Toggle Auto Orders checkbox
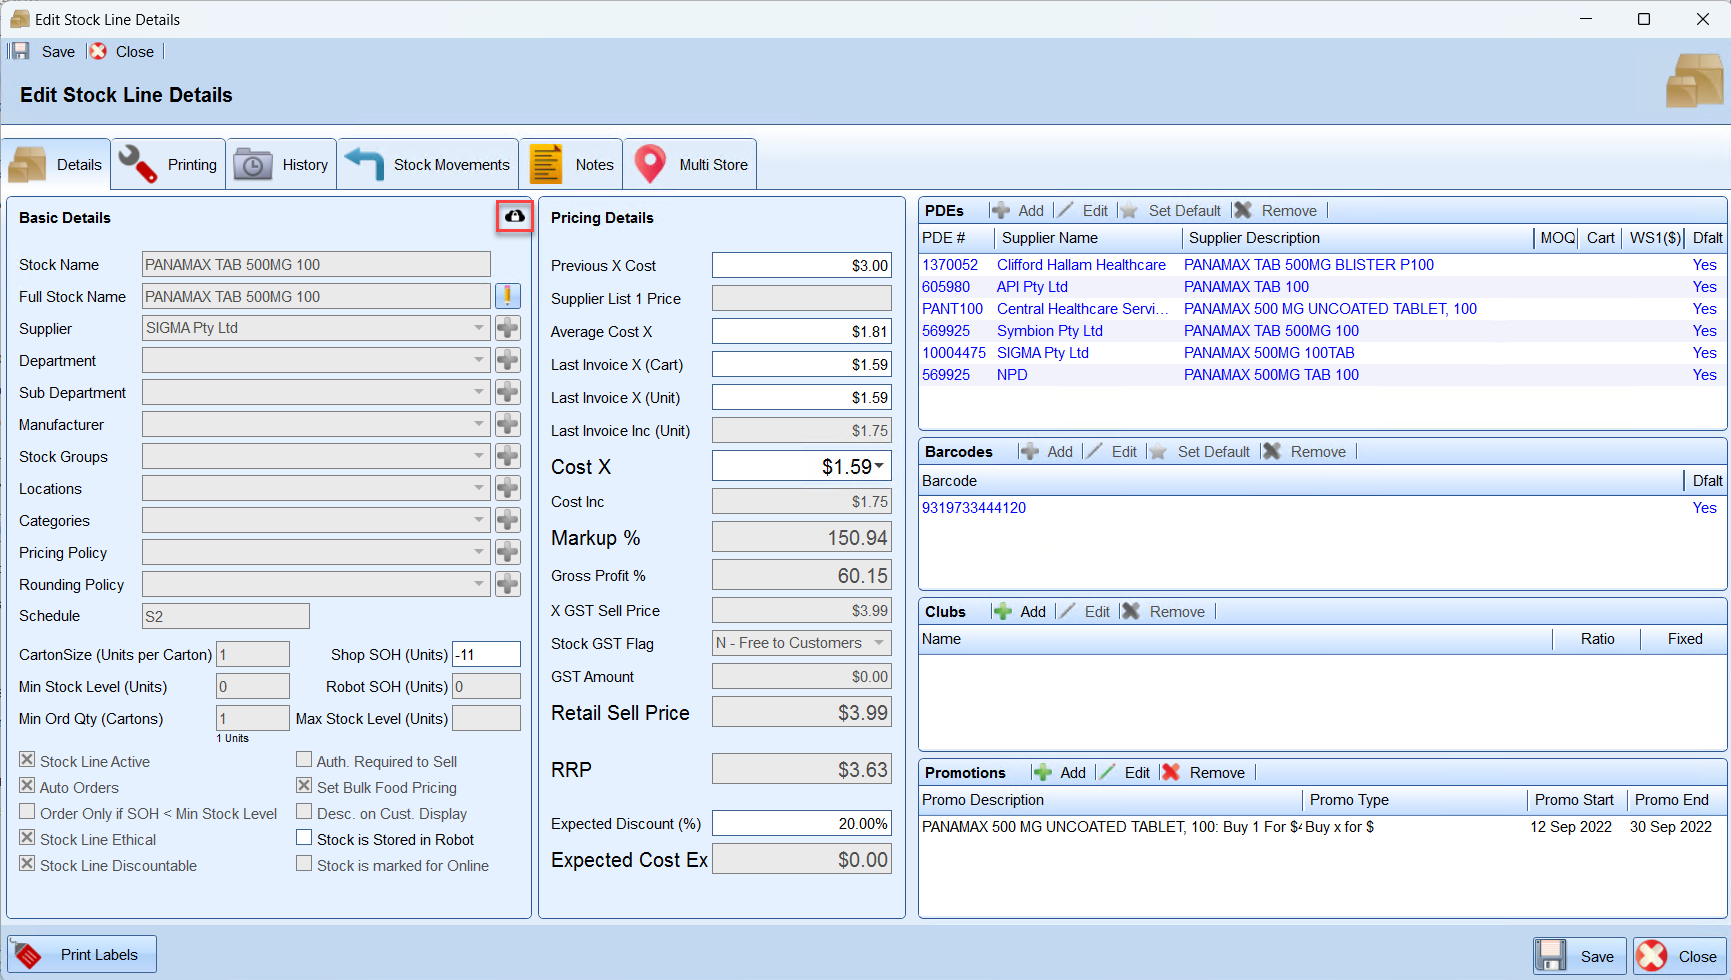1731x980 pixels. click(27, 786)
